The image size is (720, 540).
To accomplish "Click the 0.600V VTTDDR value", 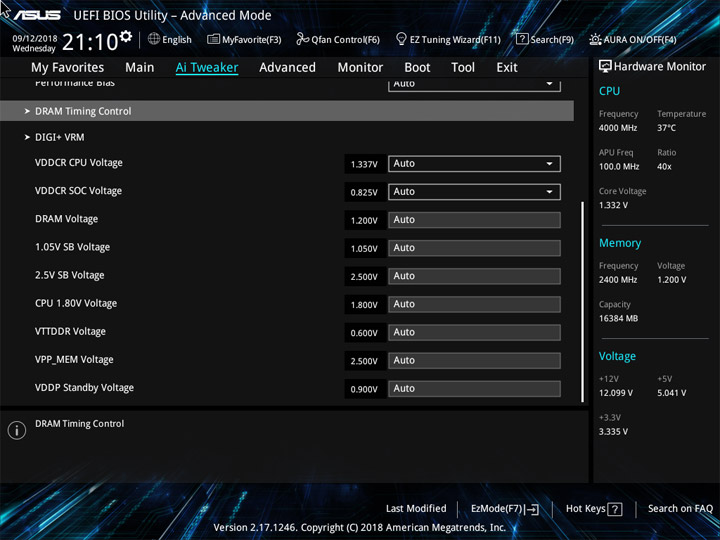I will (x=364, y=333).
